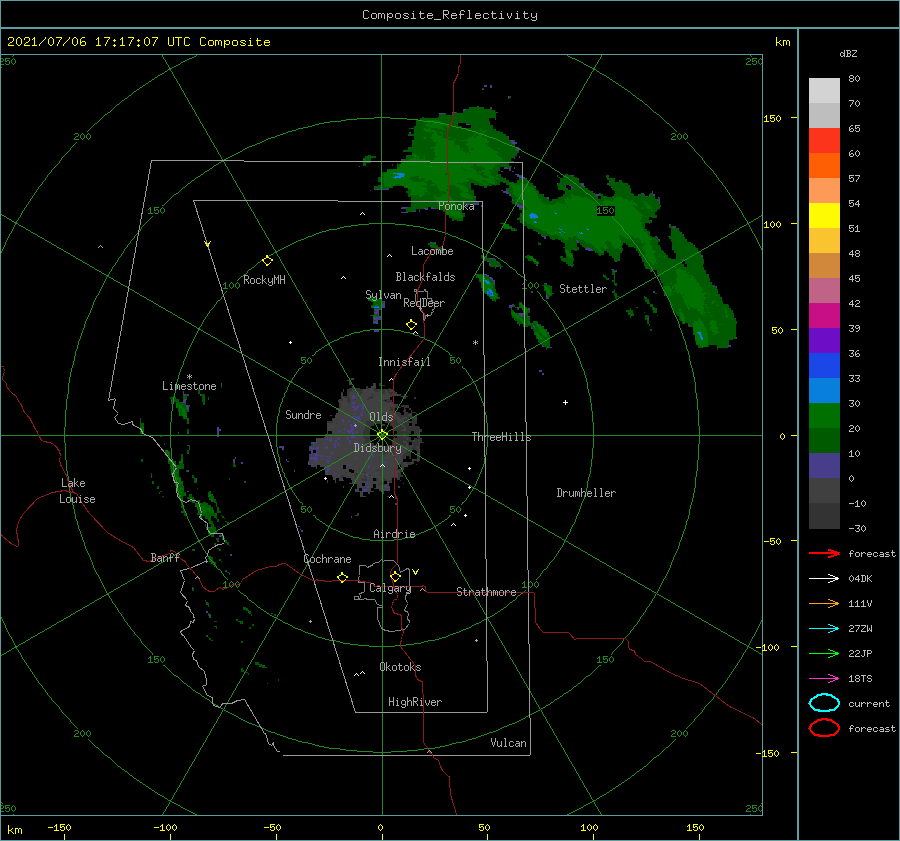900x841 pixels.
Task: Select the orange 111V arrow icon
Action: click(x=824, y=603)
